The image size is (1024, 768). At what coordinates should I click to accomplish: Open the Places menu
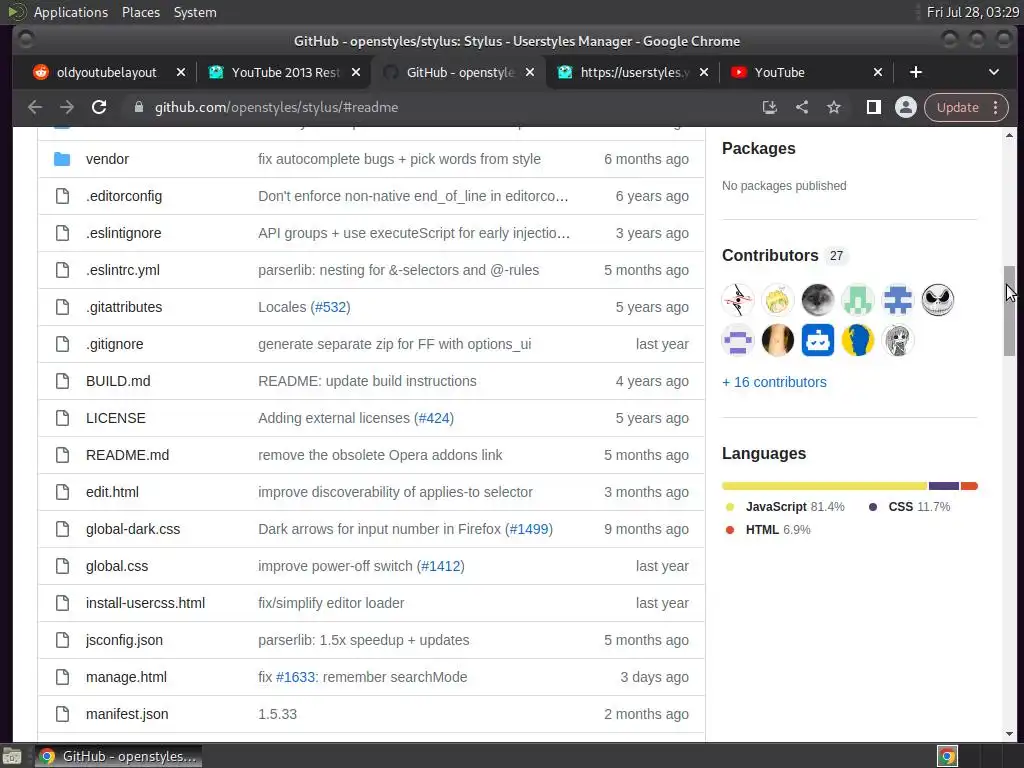pyautogui.click(x=141, y=12)
